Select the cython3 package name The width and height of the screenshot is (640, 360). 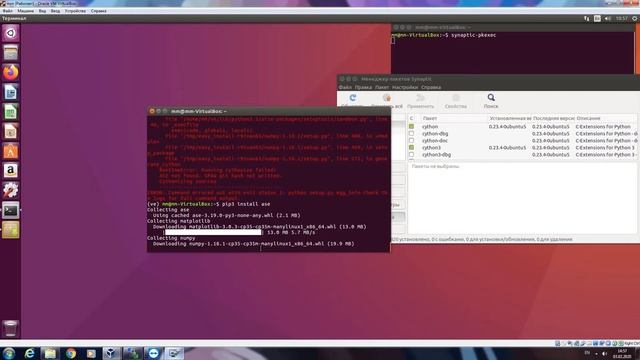(x=431, y=147)
